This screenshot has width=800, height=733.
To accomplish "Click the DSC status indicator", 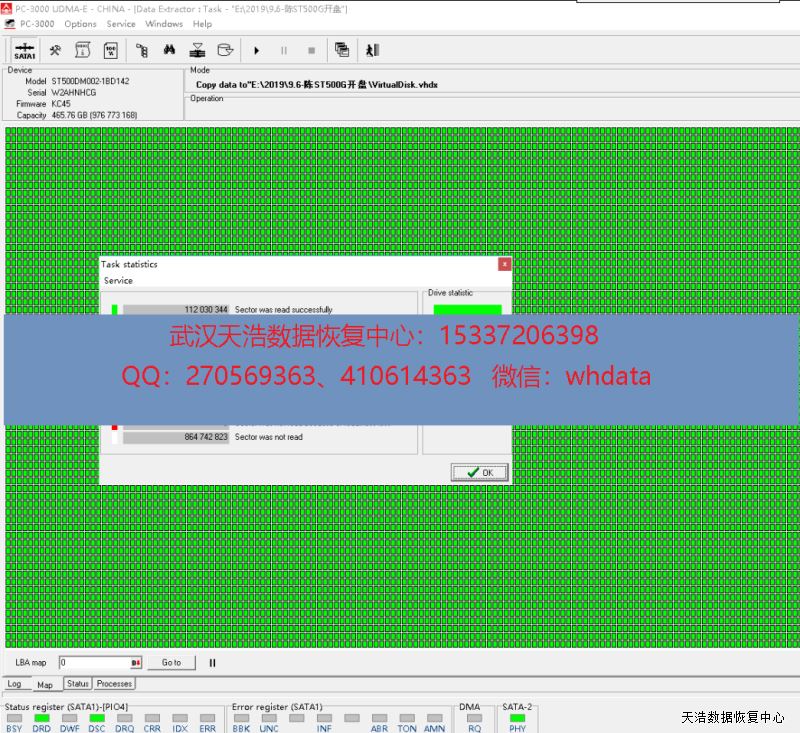I will point(97,718).
